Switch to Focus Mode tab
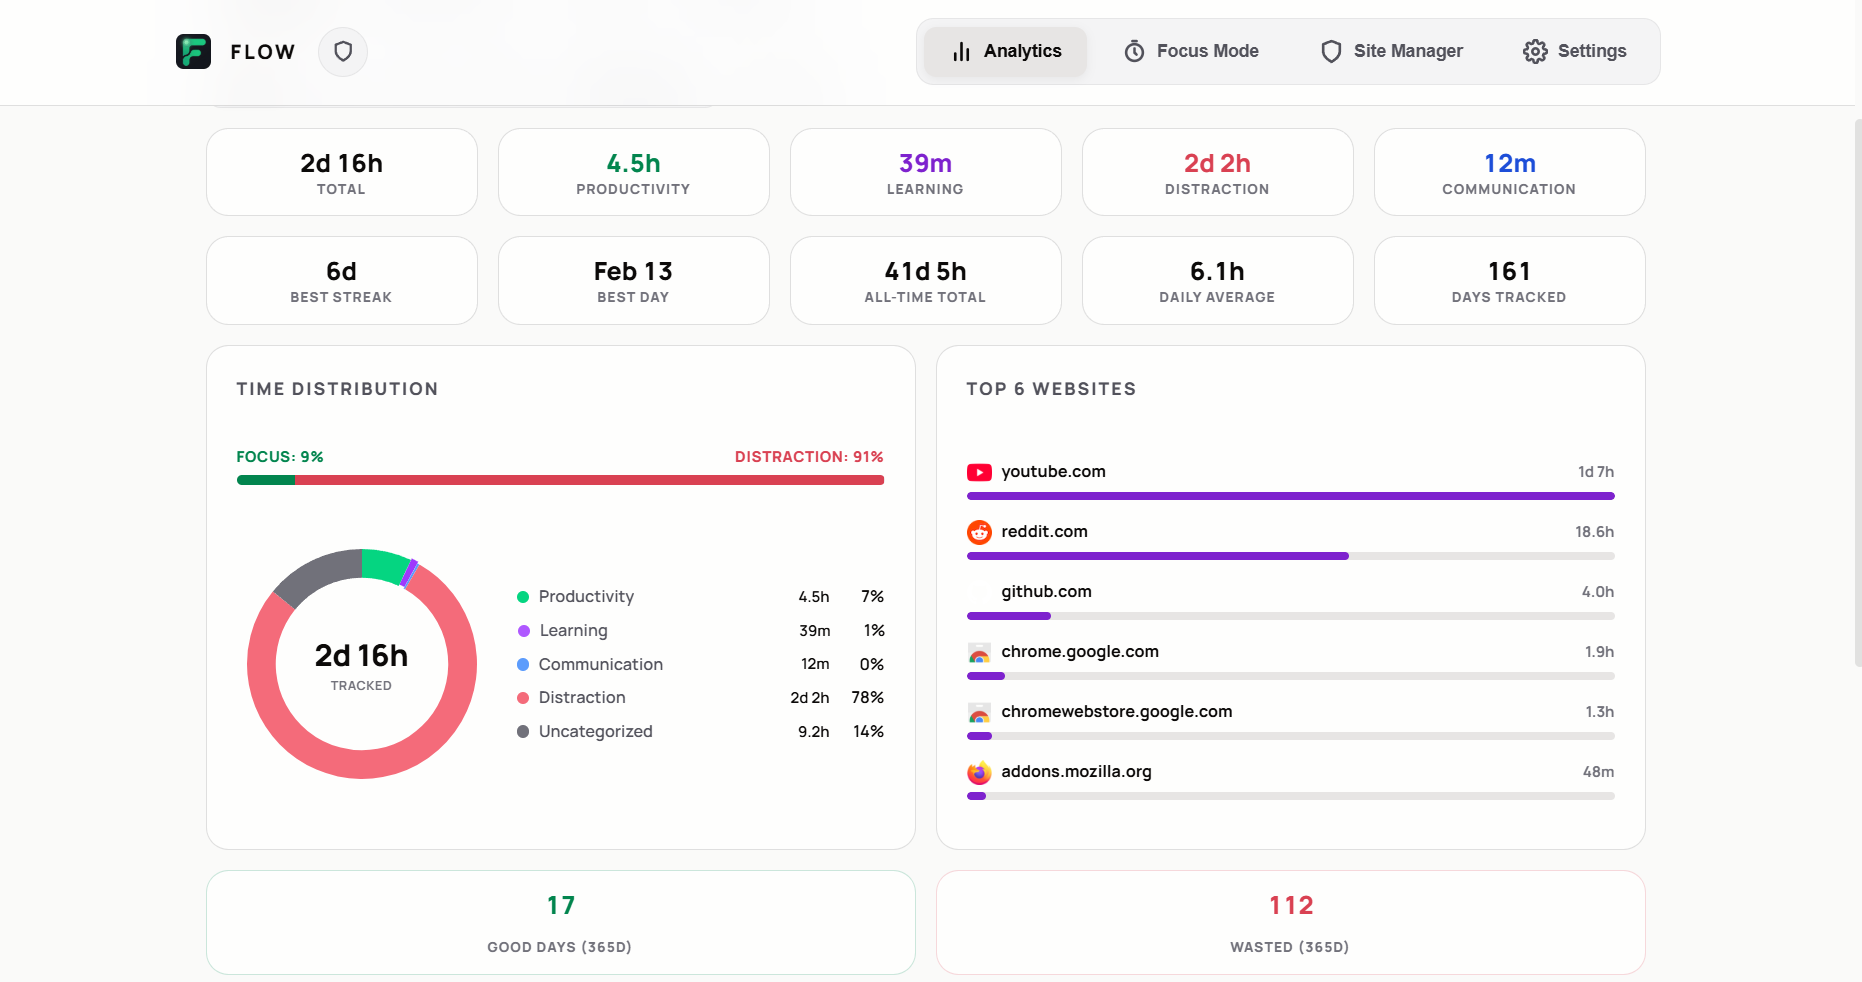Viewport: 1862px width, 982px height. (1191, 51)
